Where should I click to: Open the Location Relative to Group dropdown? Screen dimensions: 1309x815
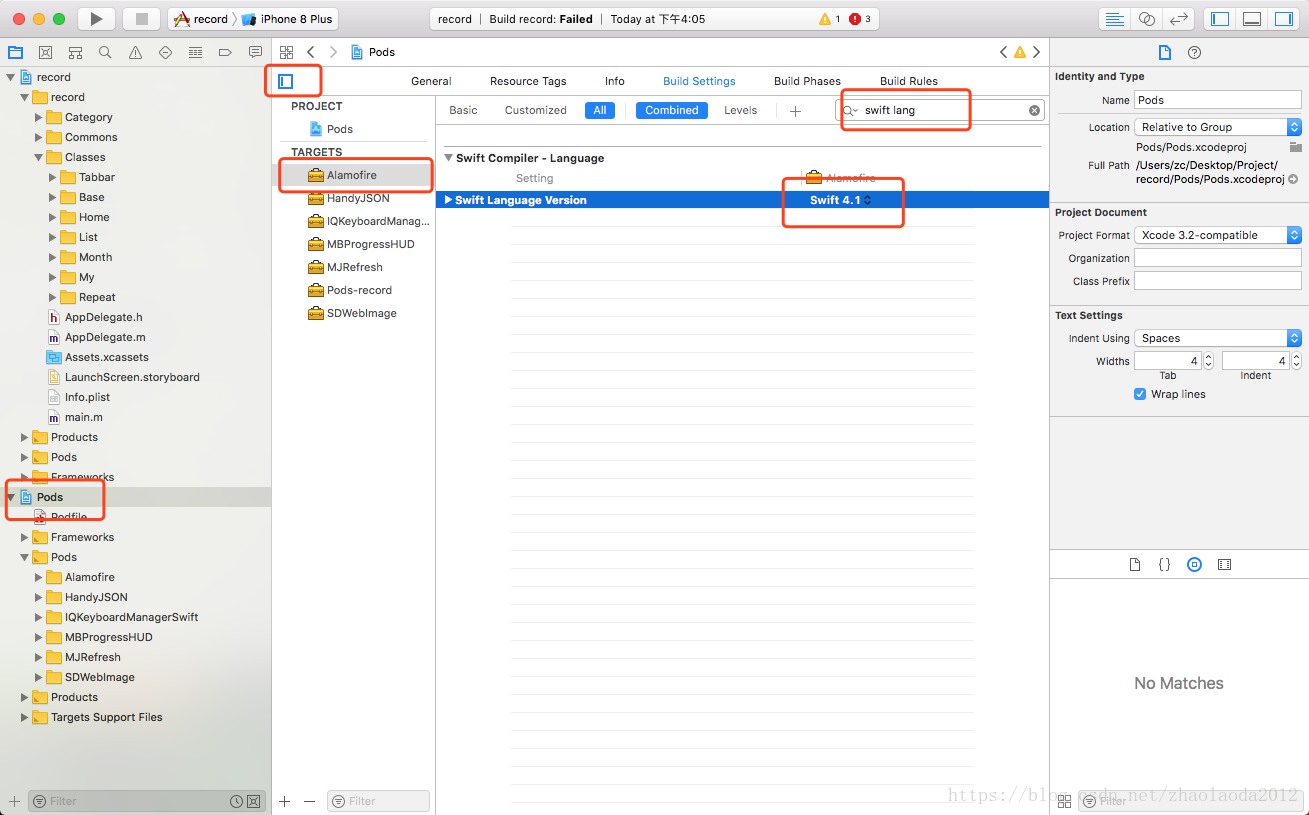tap(1218, 127)
